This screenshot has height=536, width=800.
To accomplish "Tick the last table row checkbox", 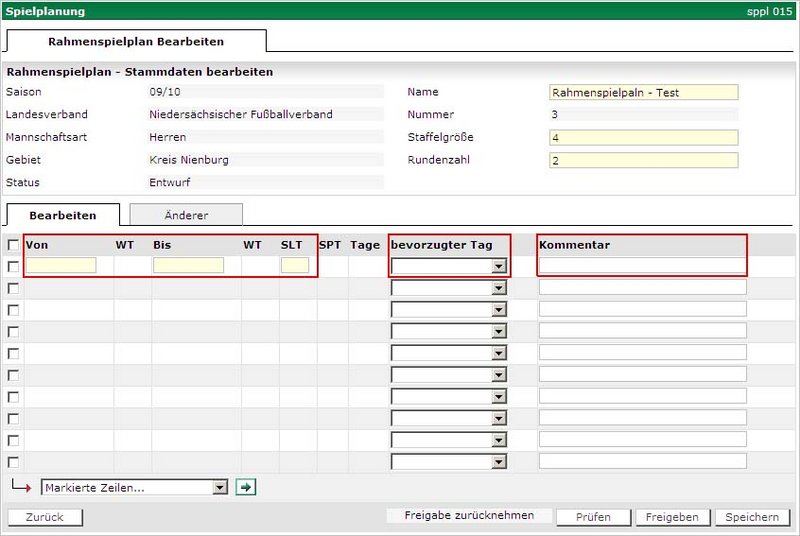I will coord(13,462).
